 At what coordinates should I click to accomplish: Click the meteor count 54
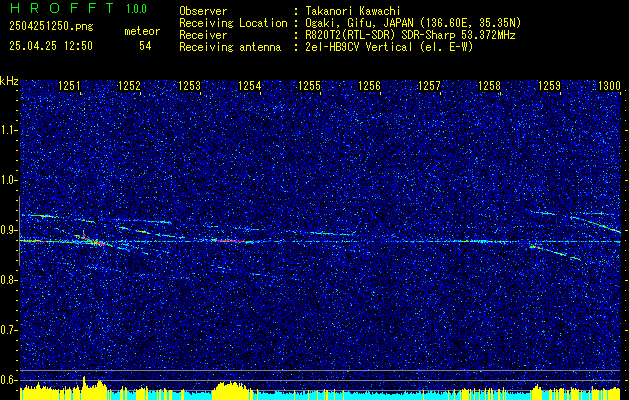pos(145,46)
